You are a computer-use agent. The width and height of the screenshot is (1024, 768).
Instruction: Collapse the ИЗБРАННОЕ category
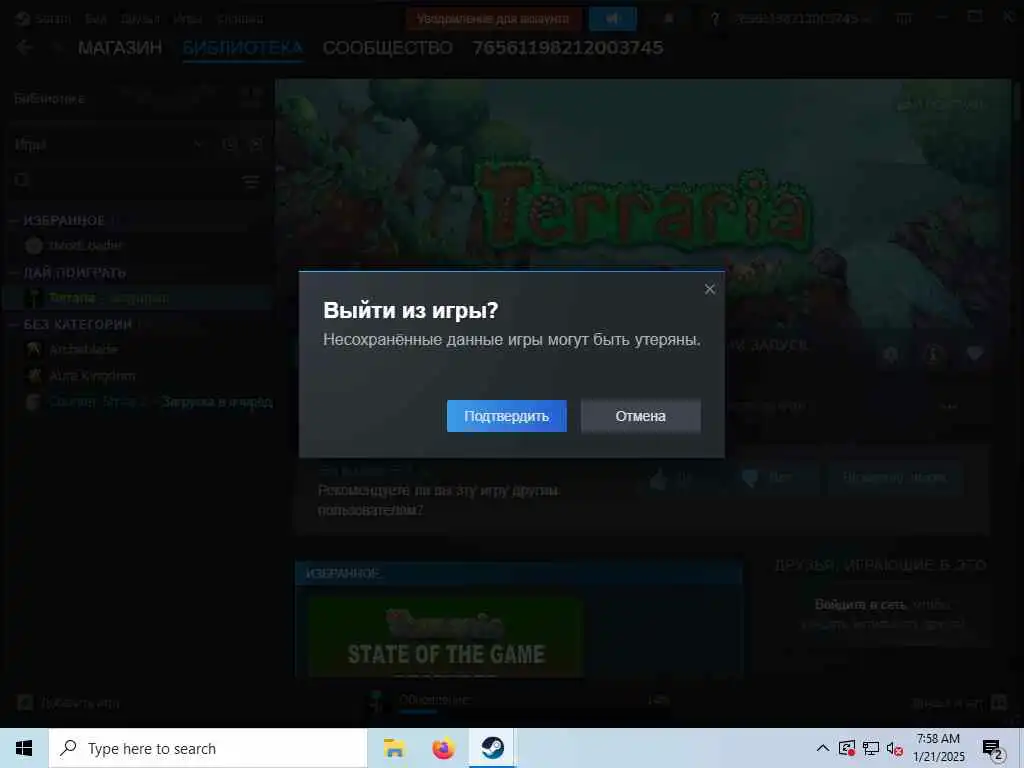tap(13, 221)
